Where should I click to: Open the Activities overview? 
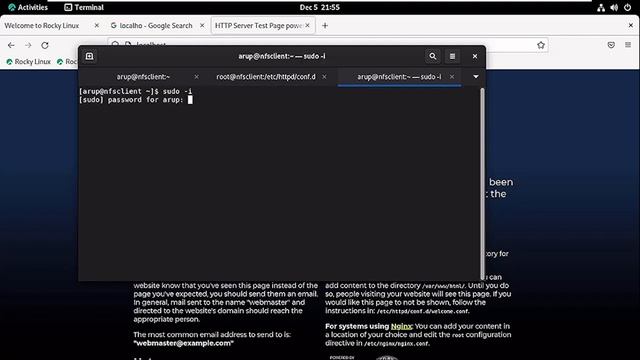(27, 7)
